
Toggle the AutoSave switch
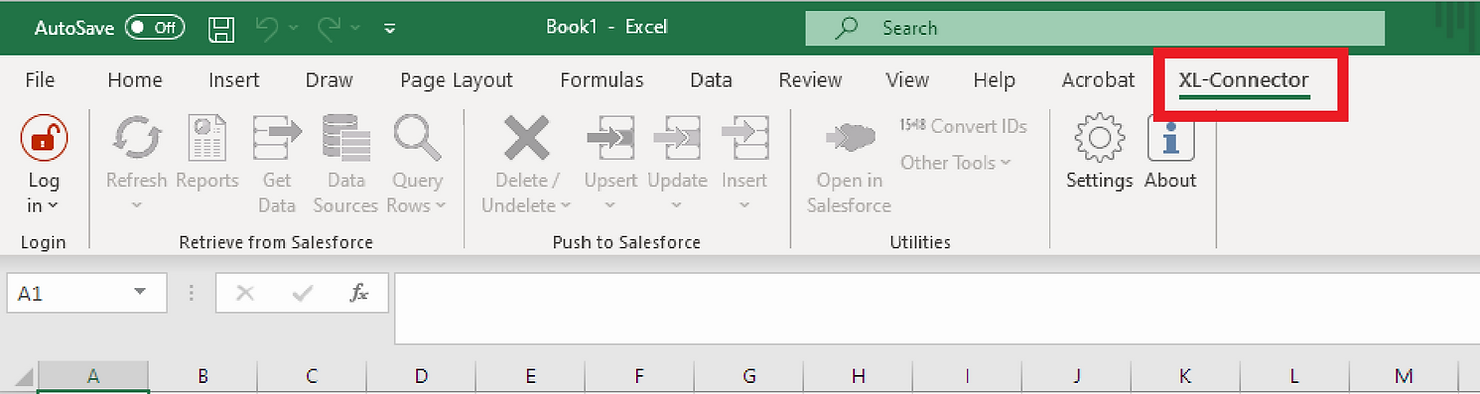click(154, 28)
